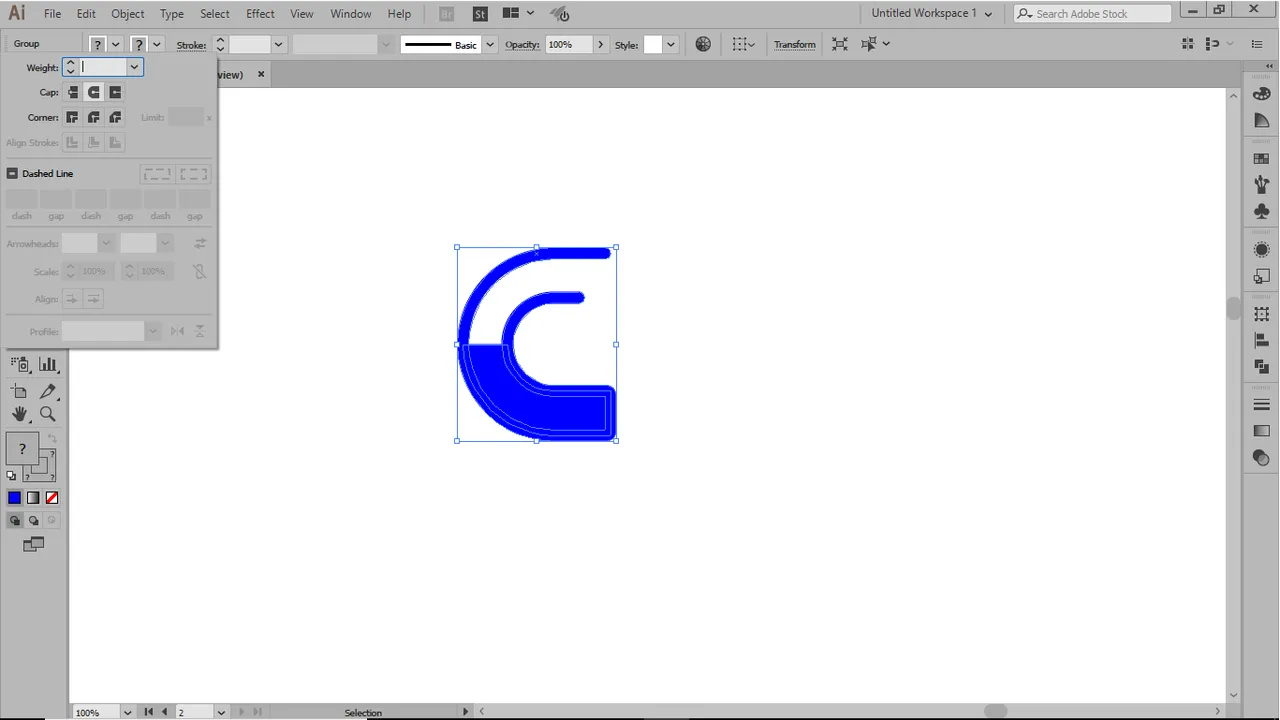Image resolution: width=1280 pixels, height=720 pixels.
Task: Select the Column Graph tool
Action: pyautogui.click(x=48, y=365)
